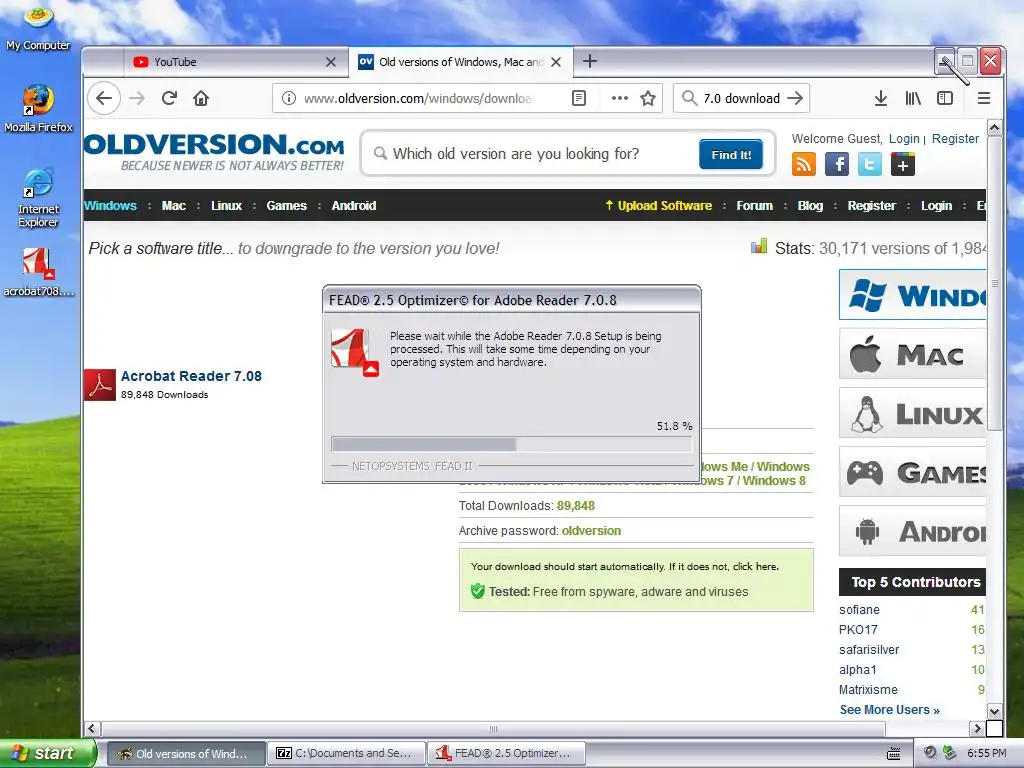This screenshot has width=1024, height=768.
Task: Click the Acrobat Reader red PDF icon
Action: (99, 385)
